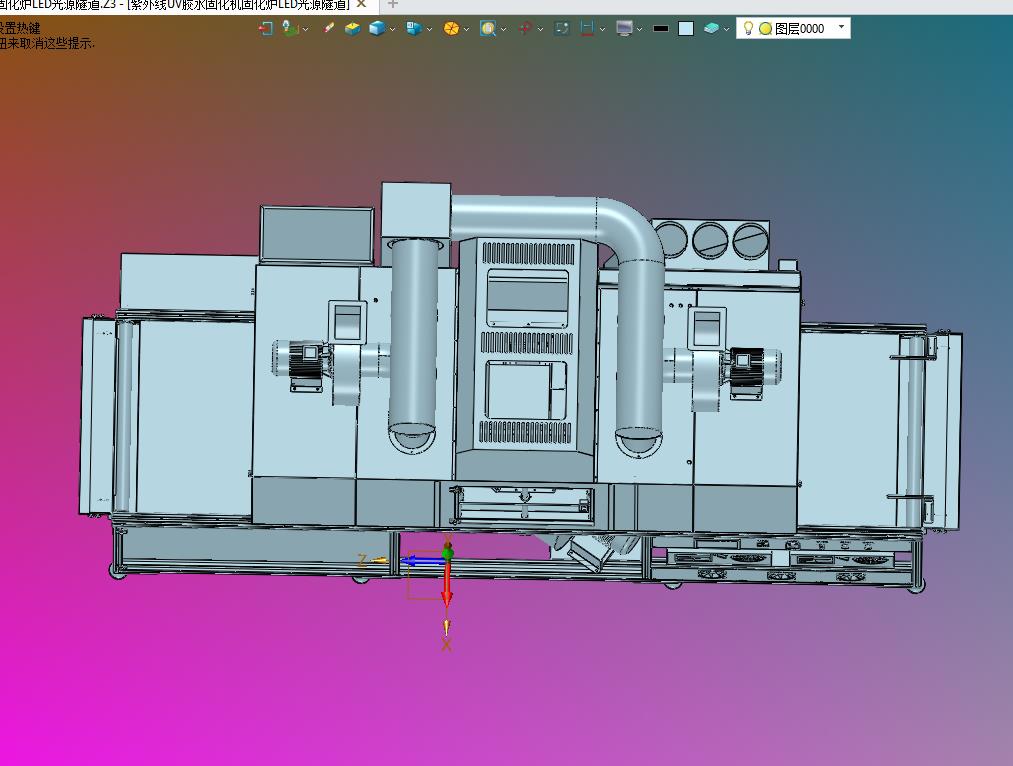Viewport: 1013px width, 766px height.
Task: Click the red X axis arrow of triad
Action: (446, 583)
